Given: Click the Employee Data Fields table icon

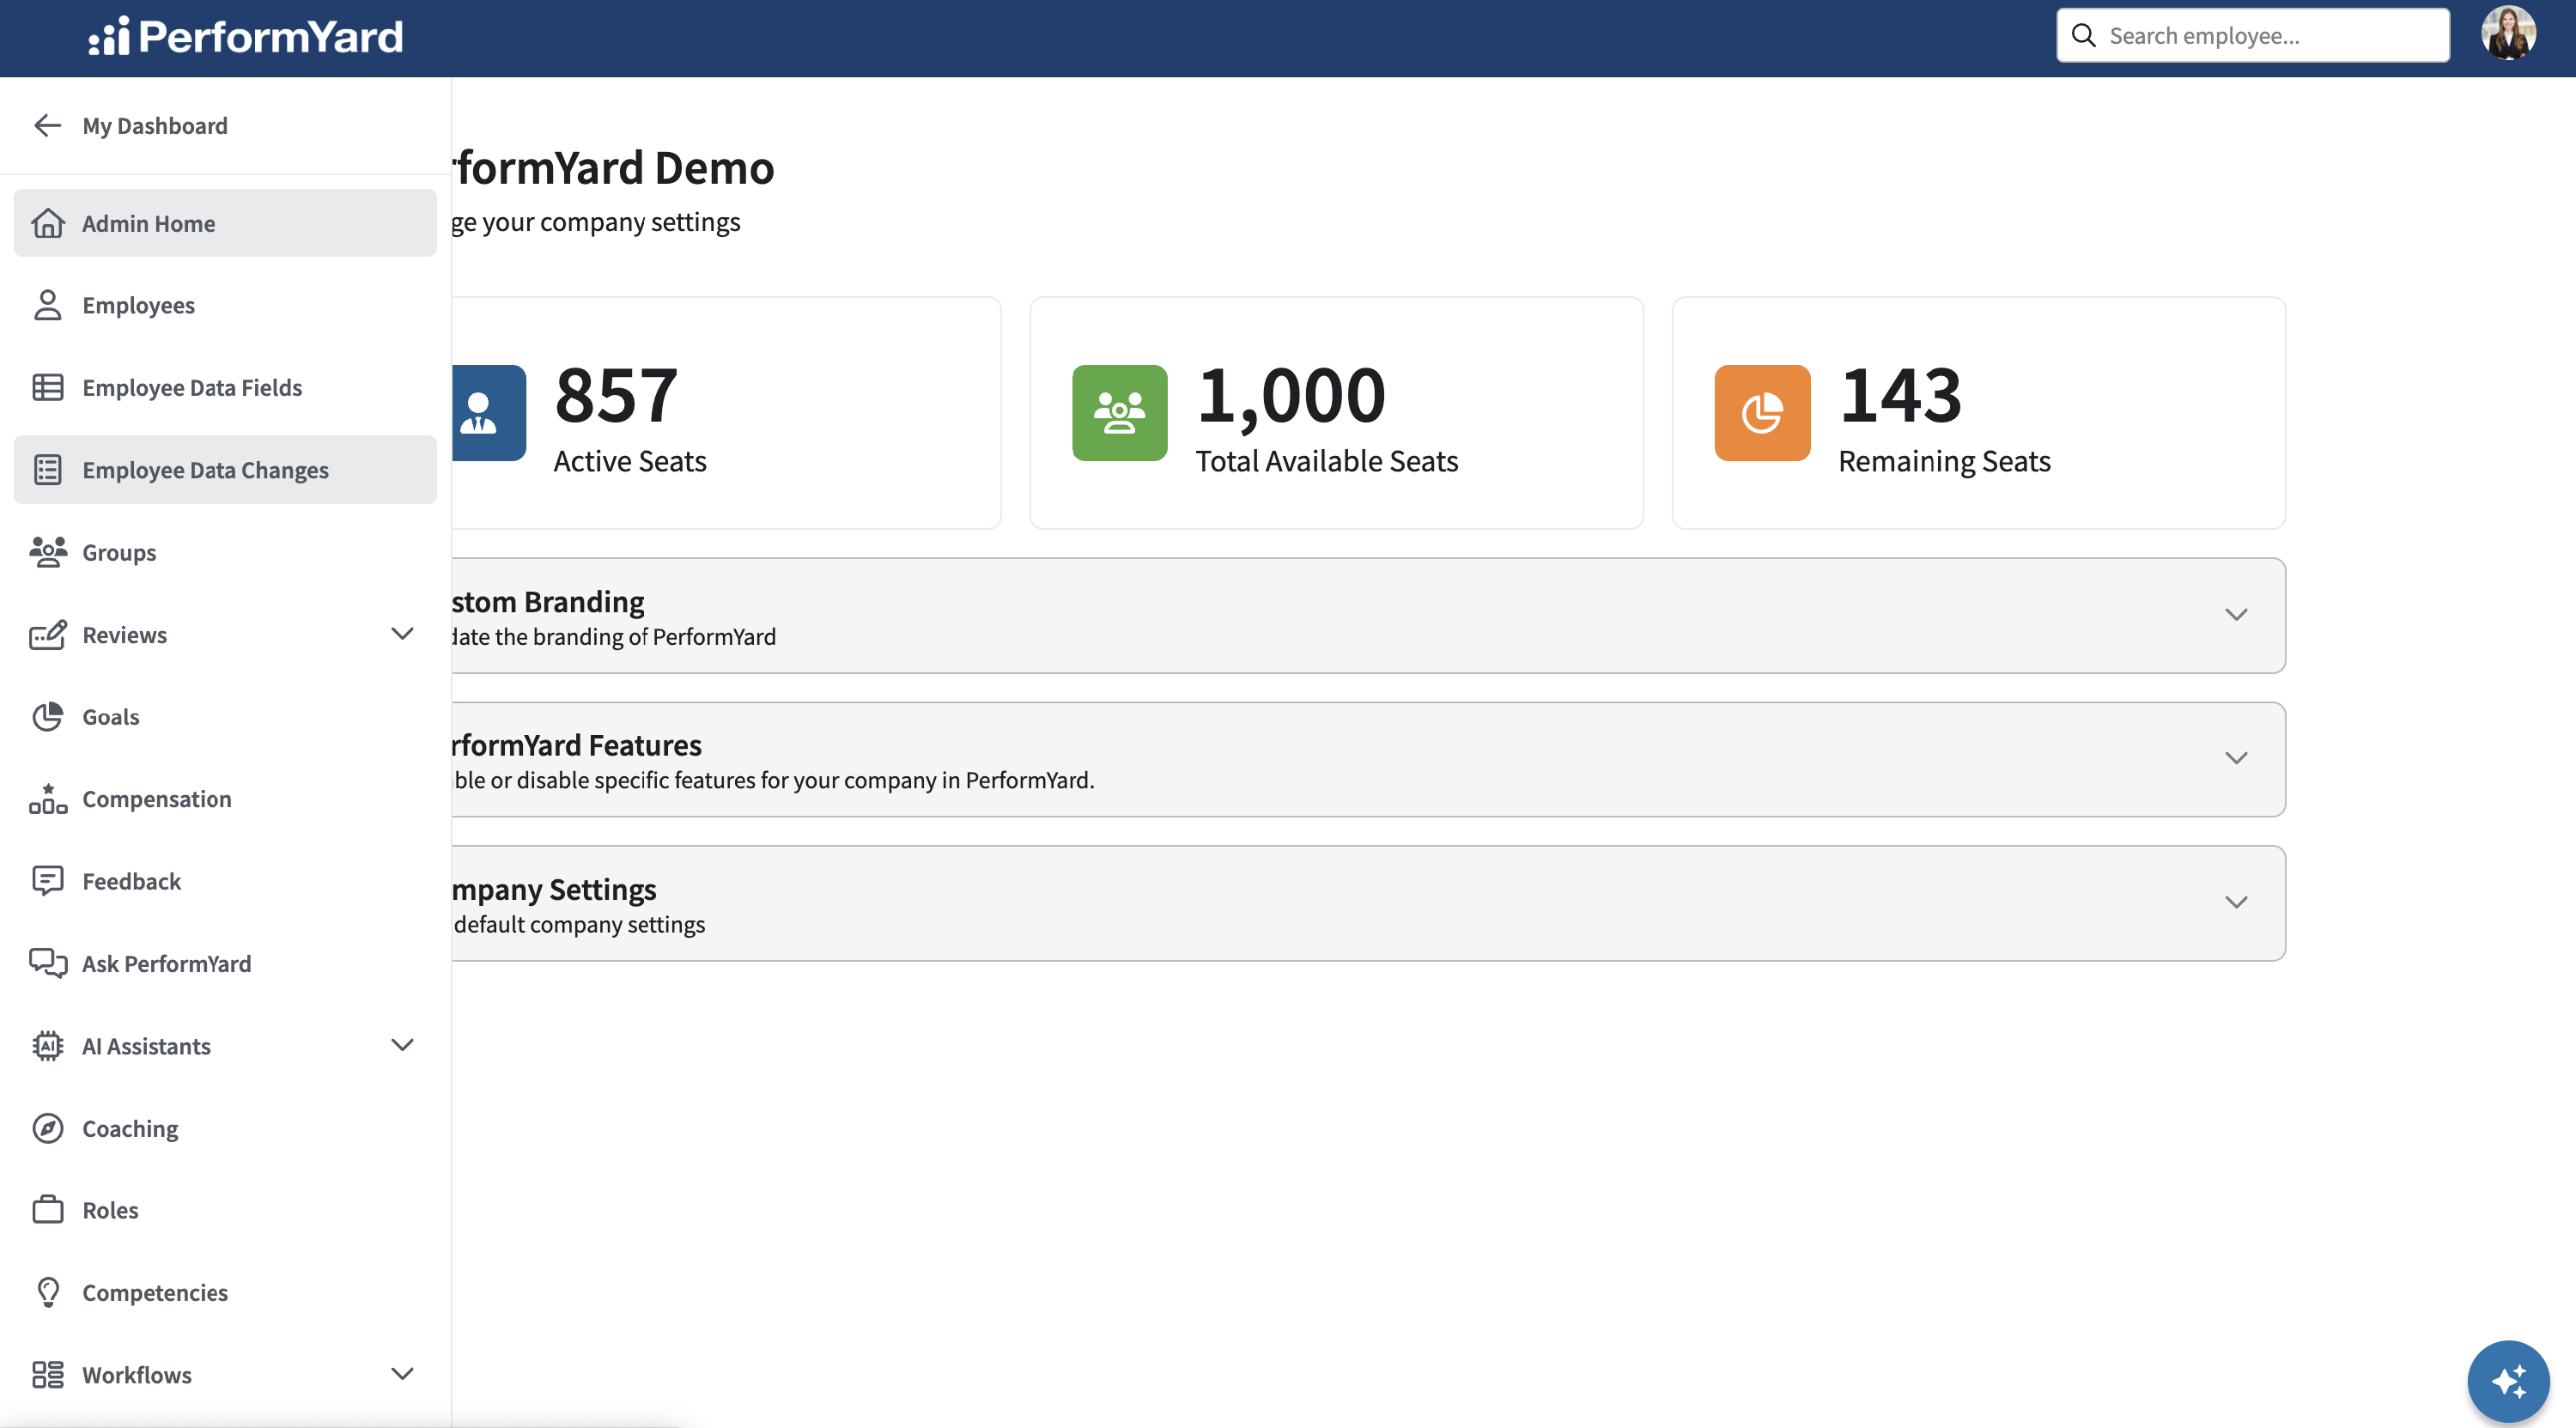Looking at the screenshot, I should [x=47, y=387].
